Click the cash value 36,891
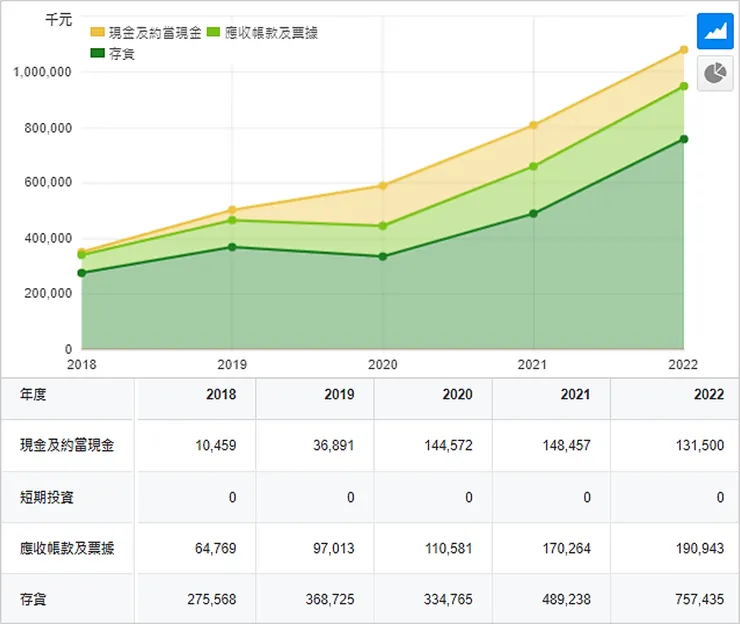The width and height of the screenshot is (740, 624). click(334, 445)
